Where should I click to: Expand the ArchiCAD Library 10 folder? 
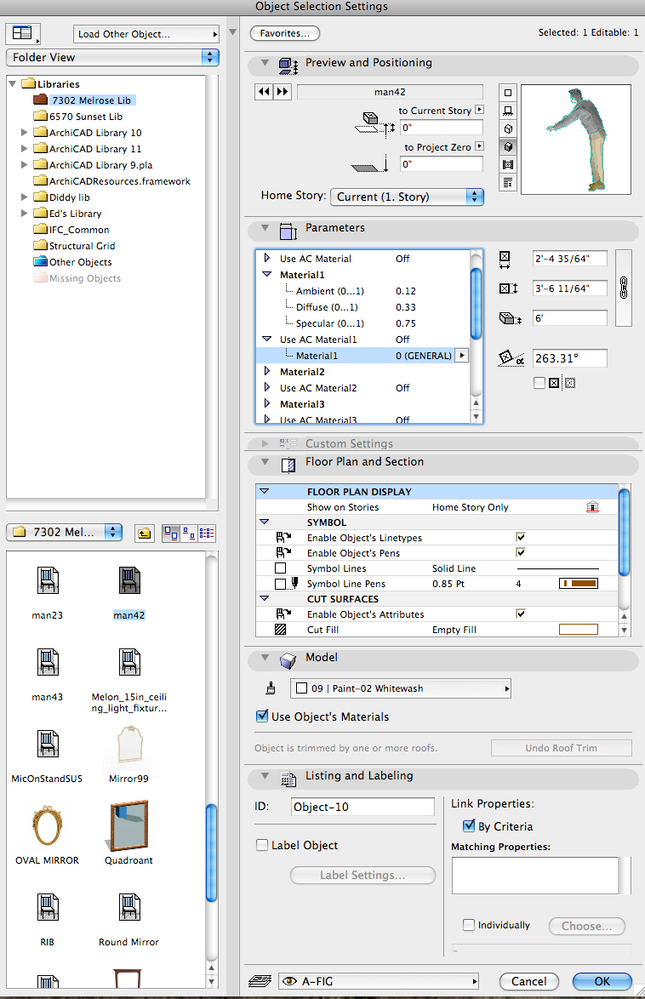pos(24,133)
